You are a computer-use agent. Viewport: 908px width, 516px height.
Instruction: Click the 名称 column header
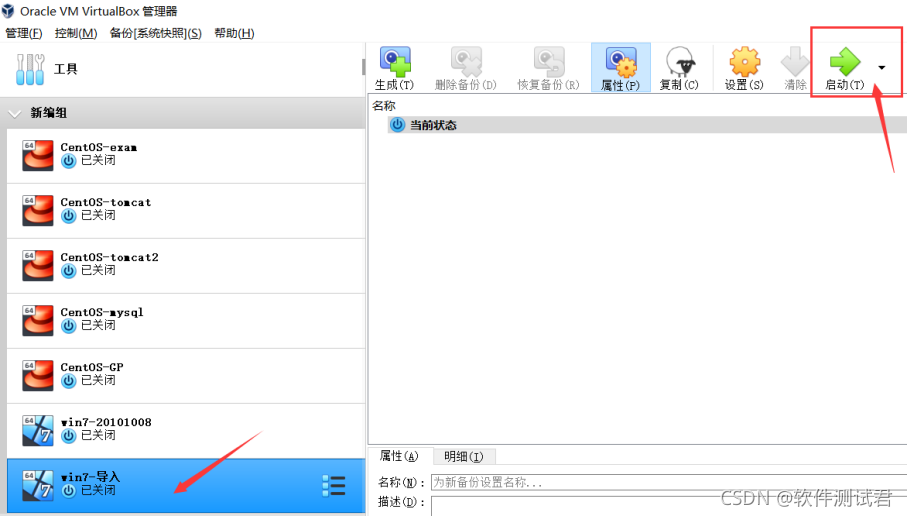click(x=384, y=105)
